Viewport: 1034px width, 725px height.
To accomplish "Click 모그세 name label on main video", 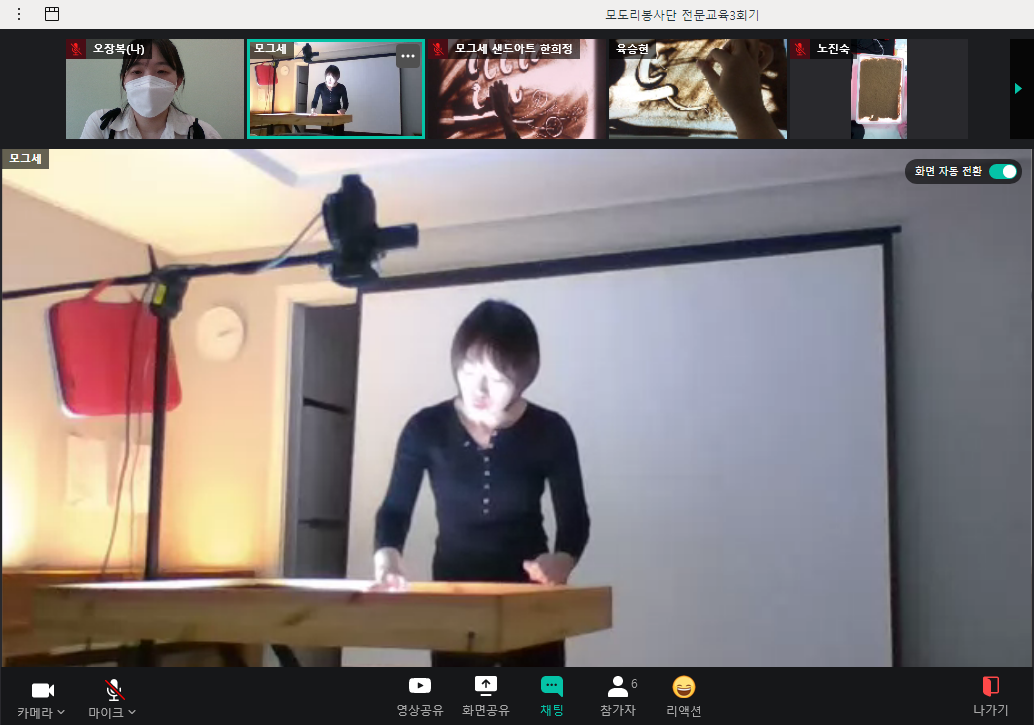I will [x=26, y=159].
